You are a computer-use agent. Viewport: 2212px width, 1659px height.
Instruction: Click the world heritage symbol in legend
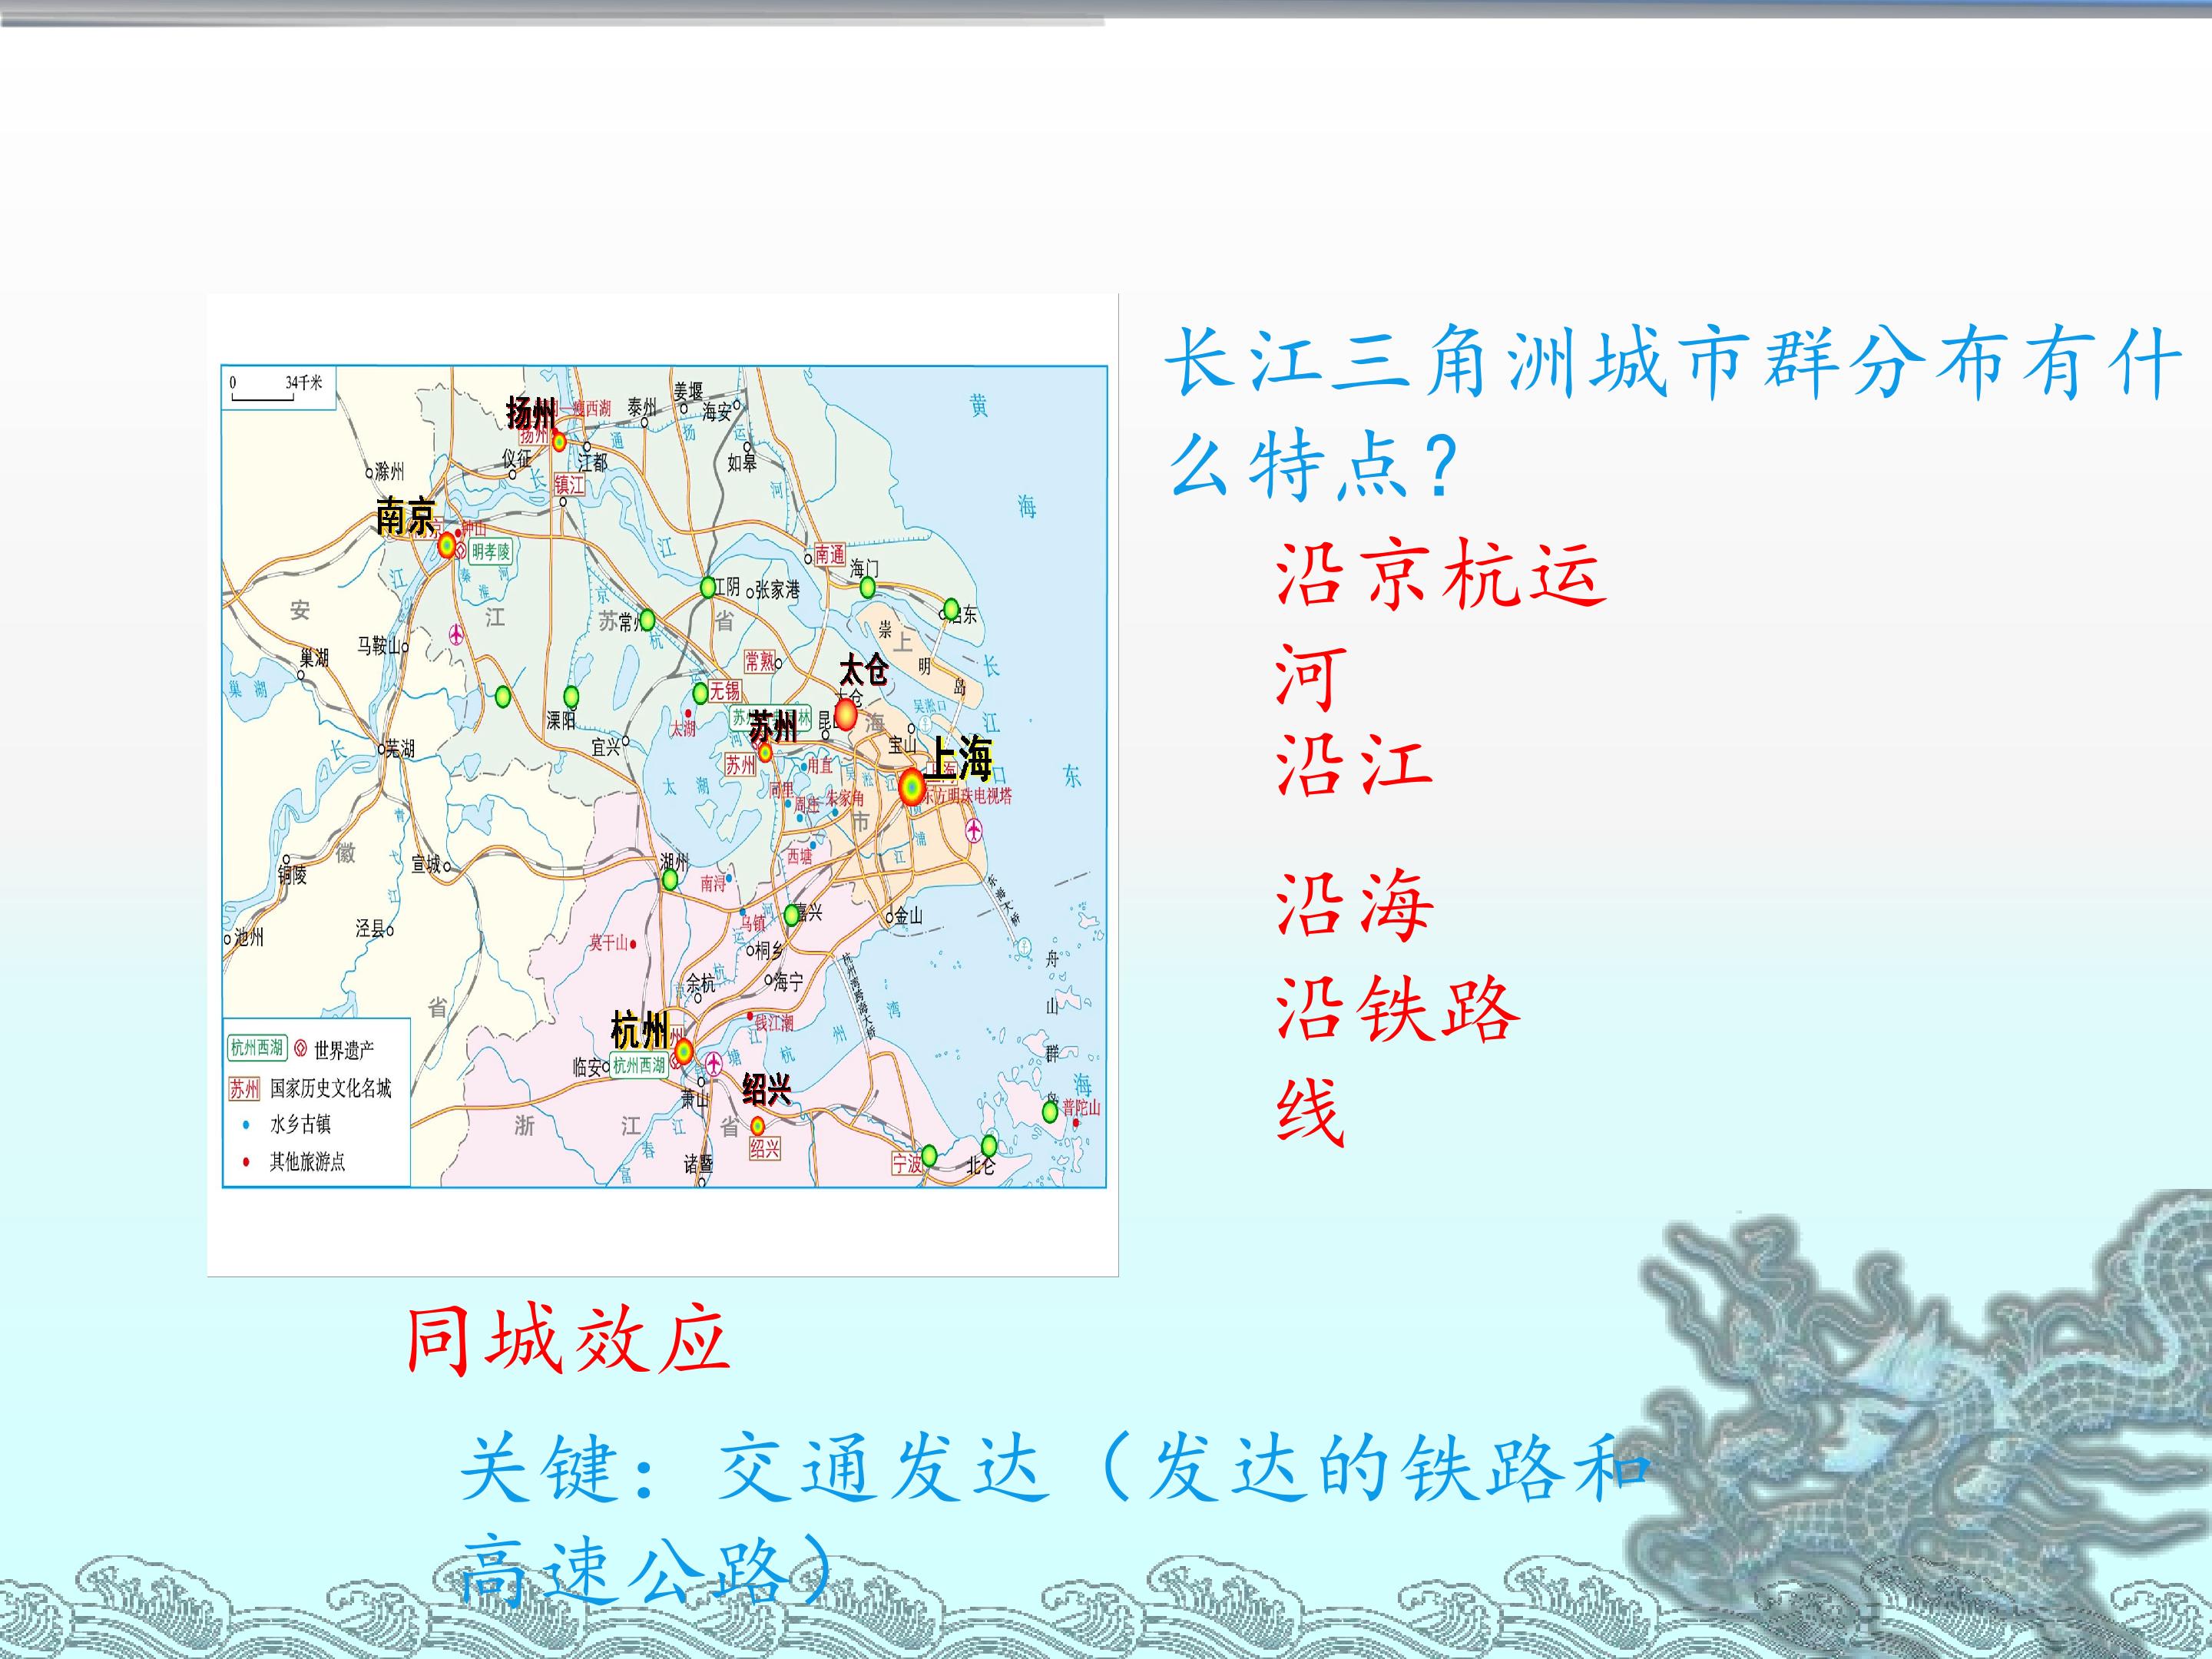300,1049
